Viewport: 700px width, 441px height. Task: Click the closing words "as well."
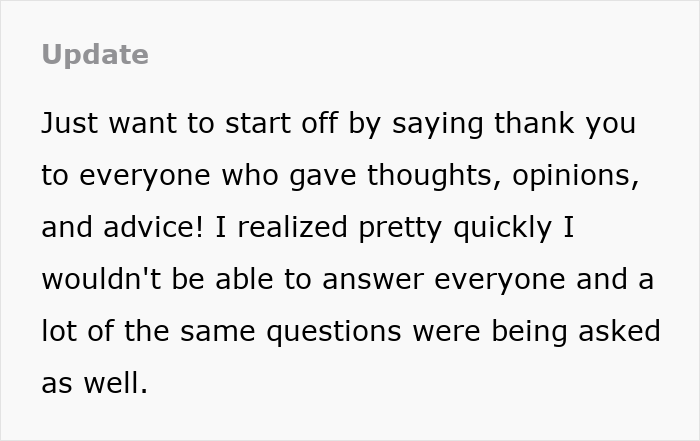pyautogui.click(x=94, y=384)
